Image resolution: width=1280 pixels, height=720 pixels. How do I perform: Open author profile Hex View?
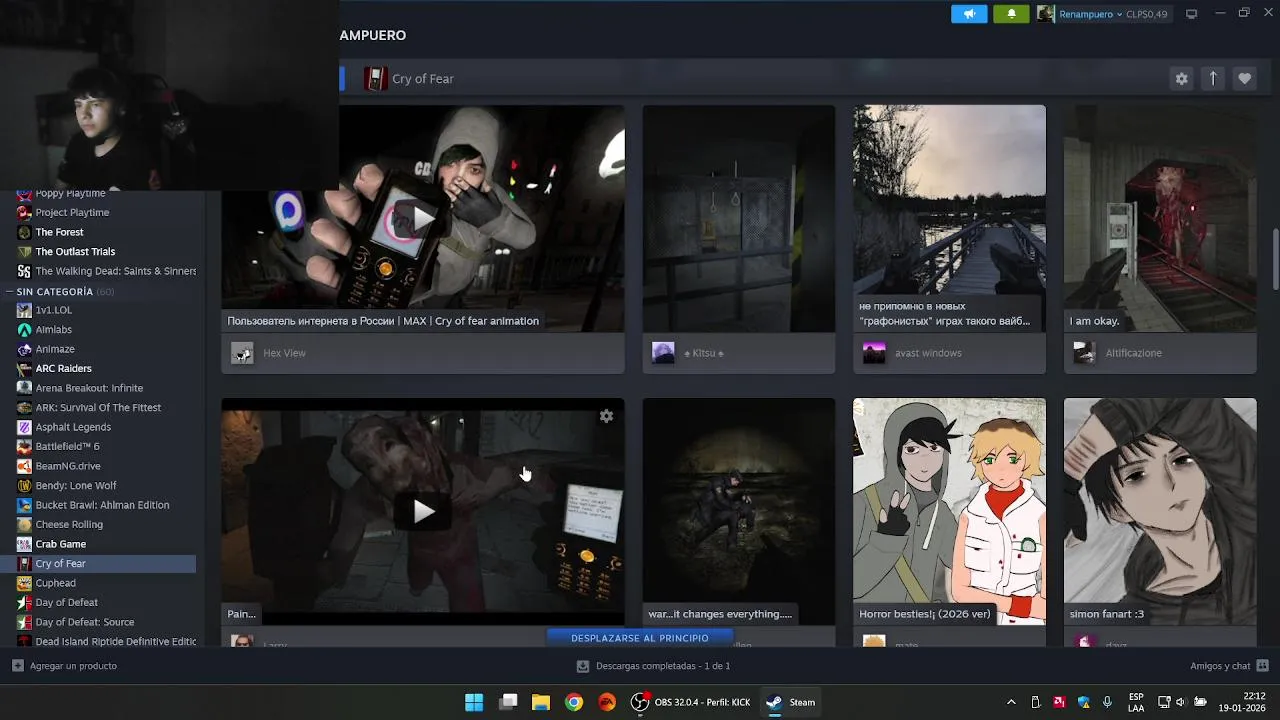[x=284, y=353]
